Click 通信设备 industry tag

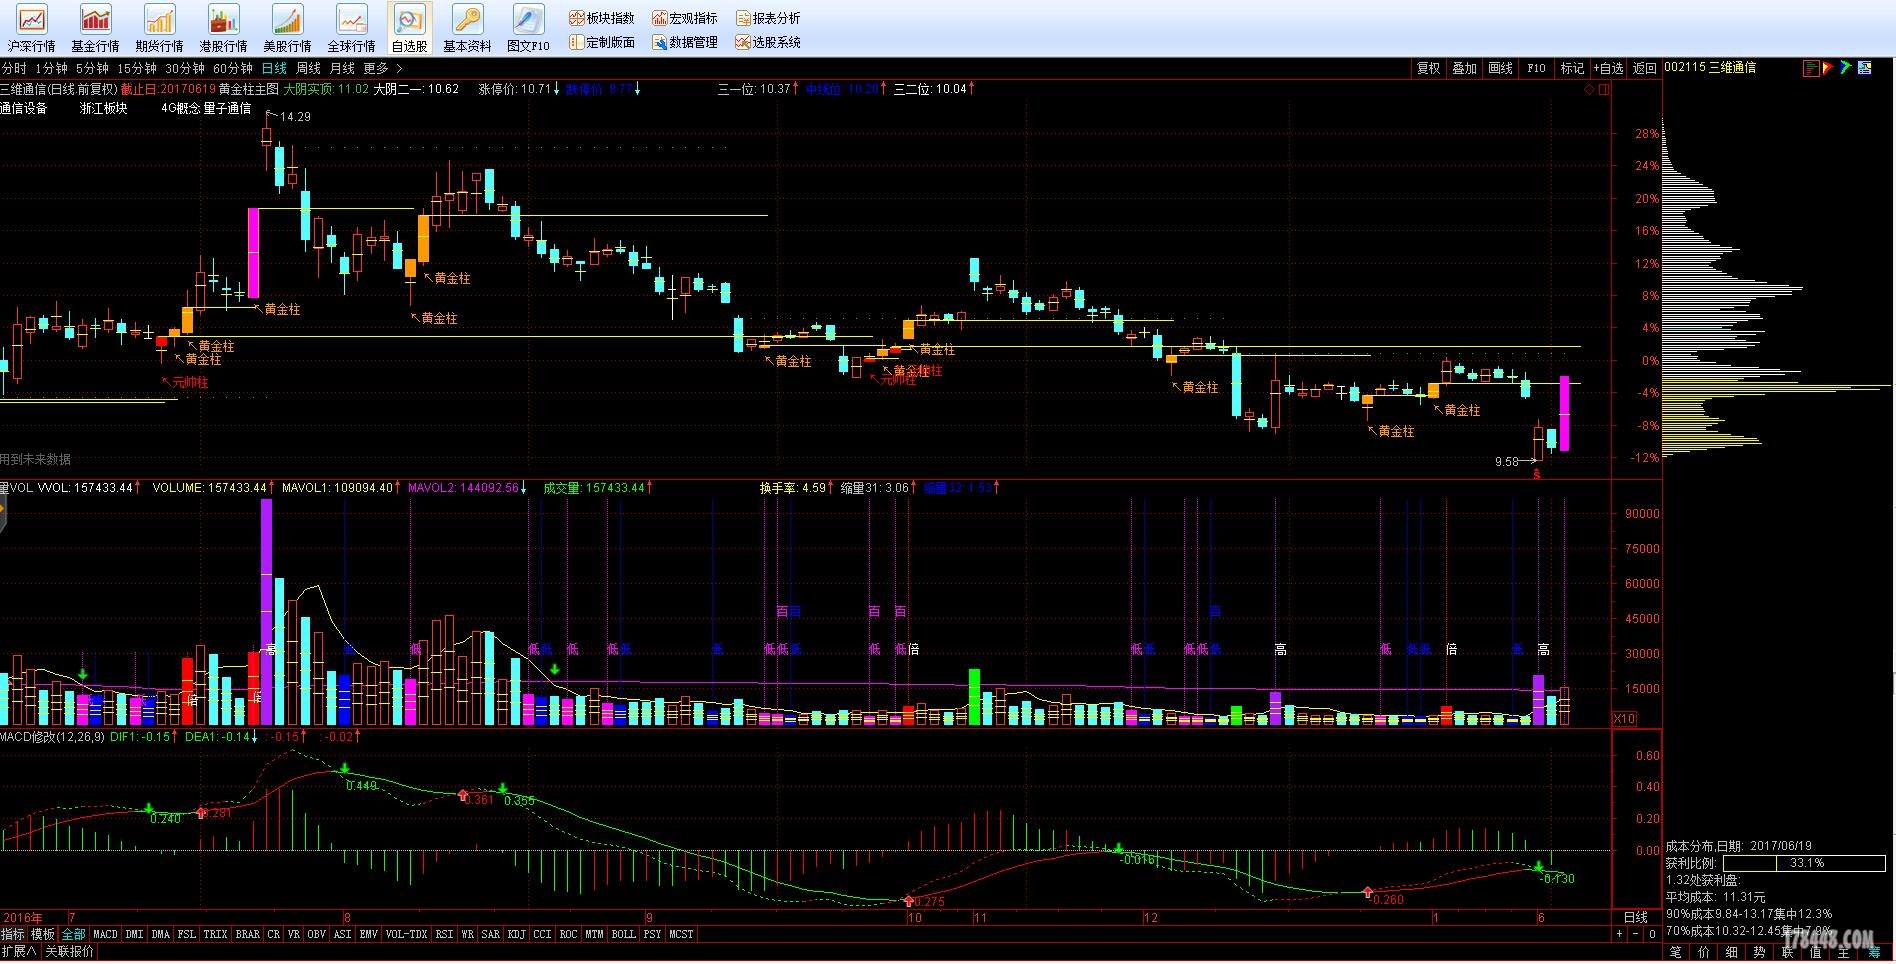pyautogui.click(x=24, y=108)
